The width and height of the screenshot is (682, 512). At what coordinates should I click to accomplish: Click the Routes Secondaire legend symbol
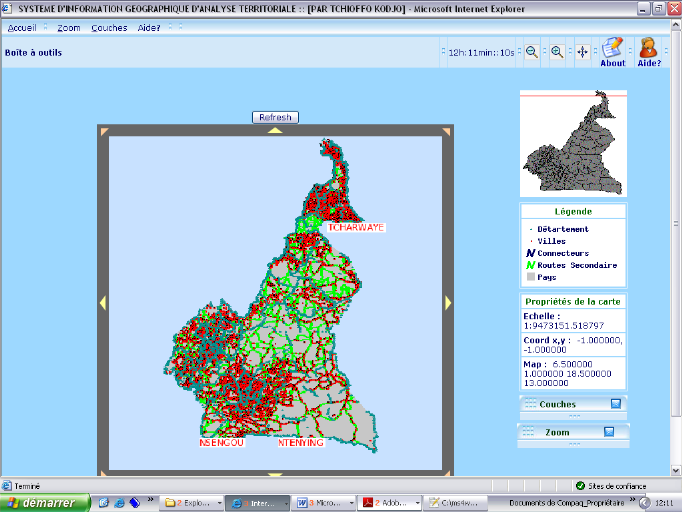coord(531,265)
